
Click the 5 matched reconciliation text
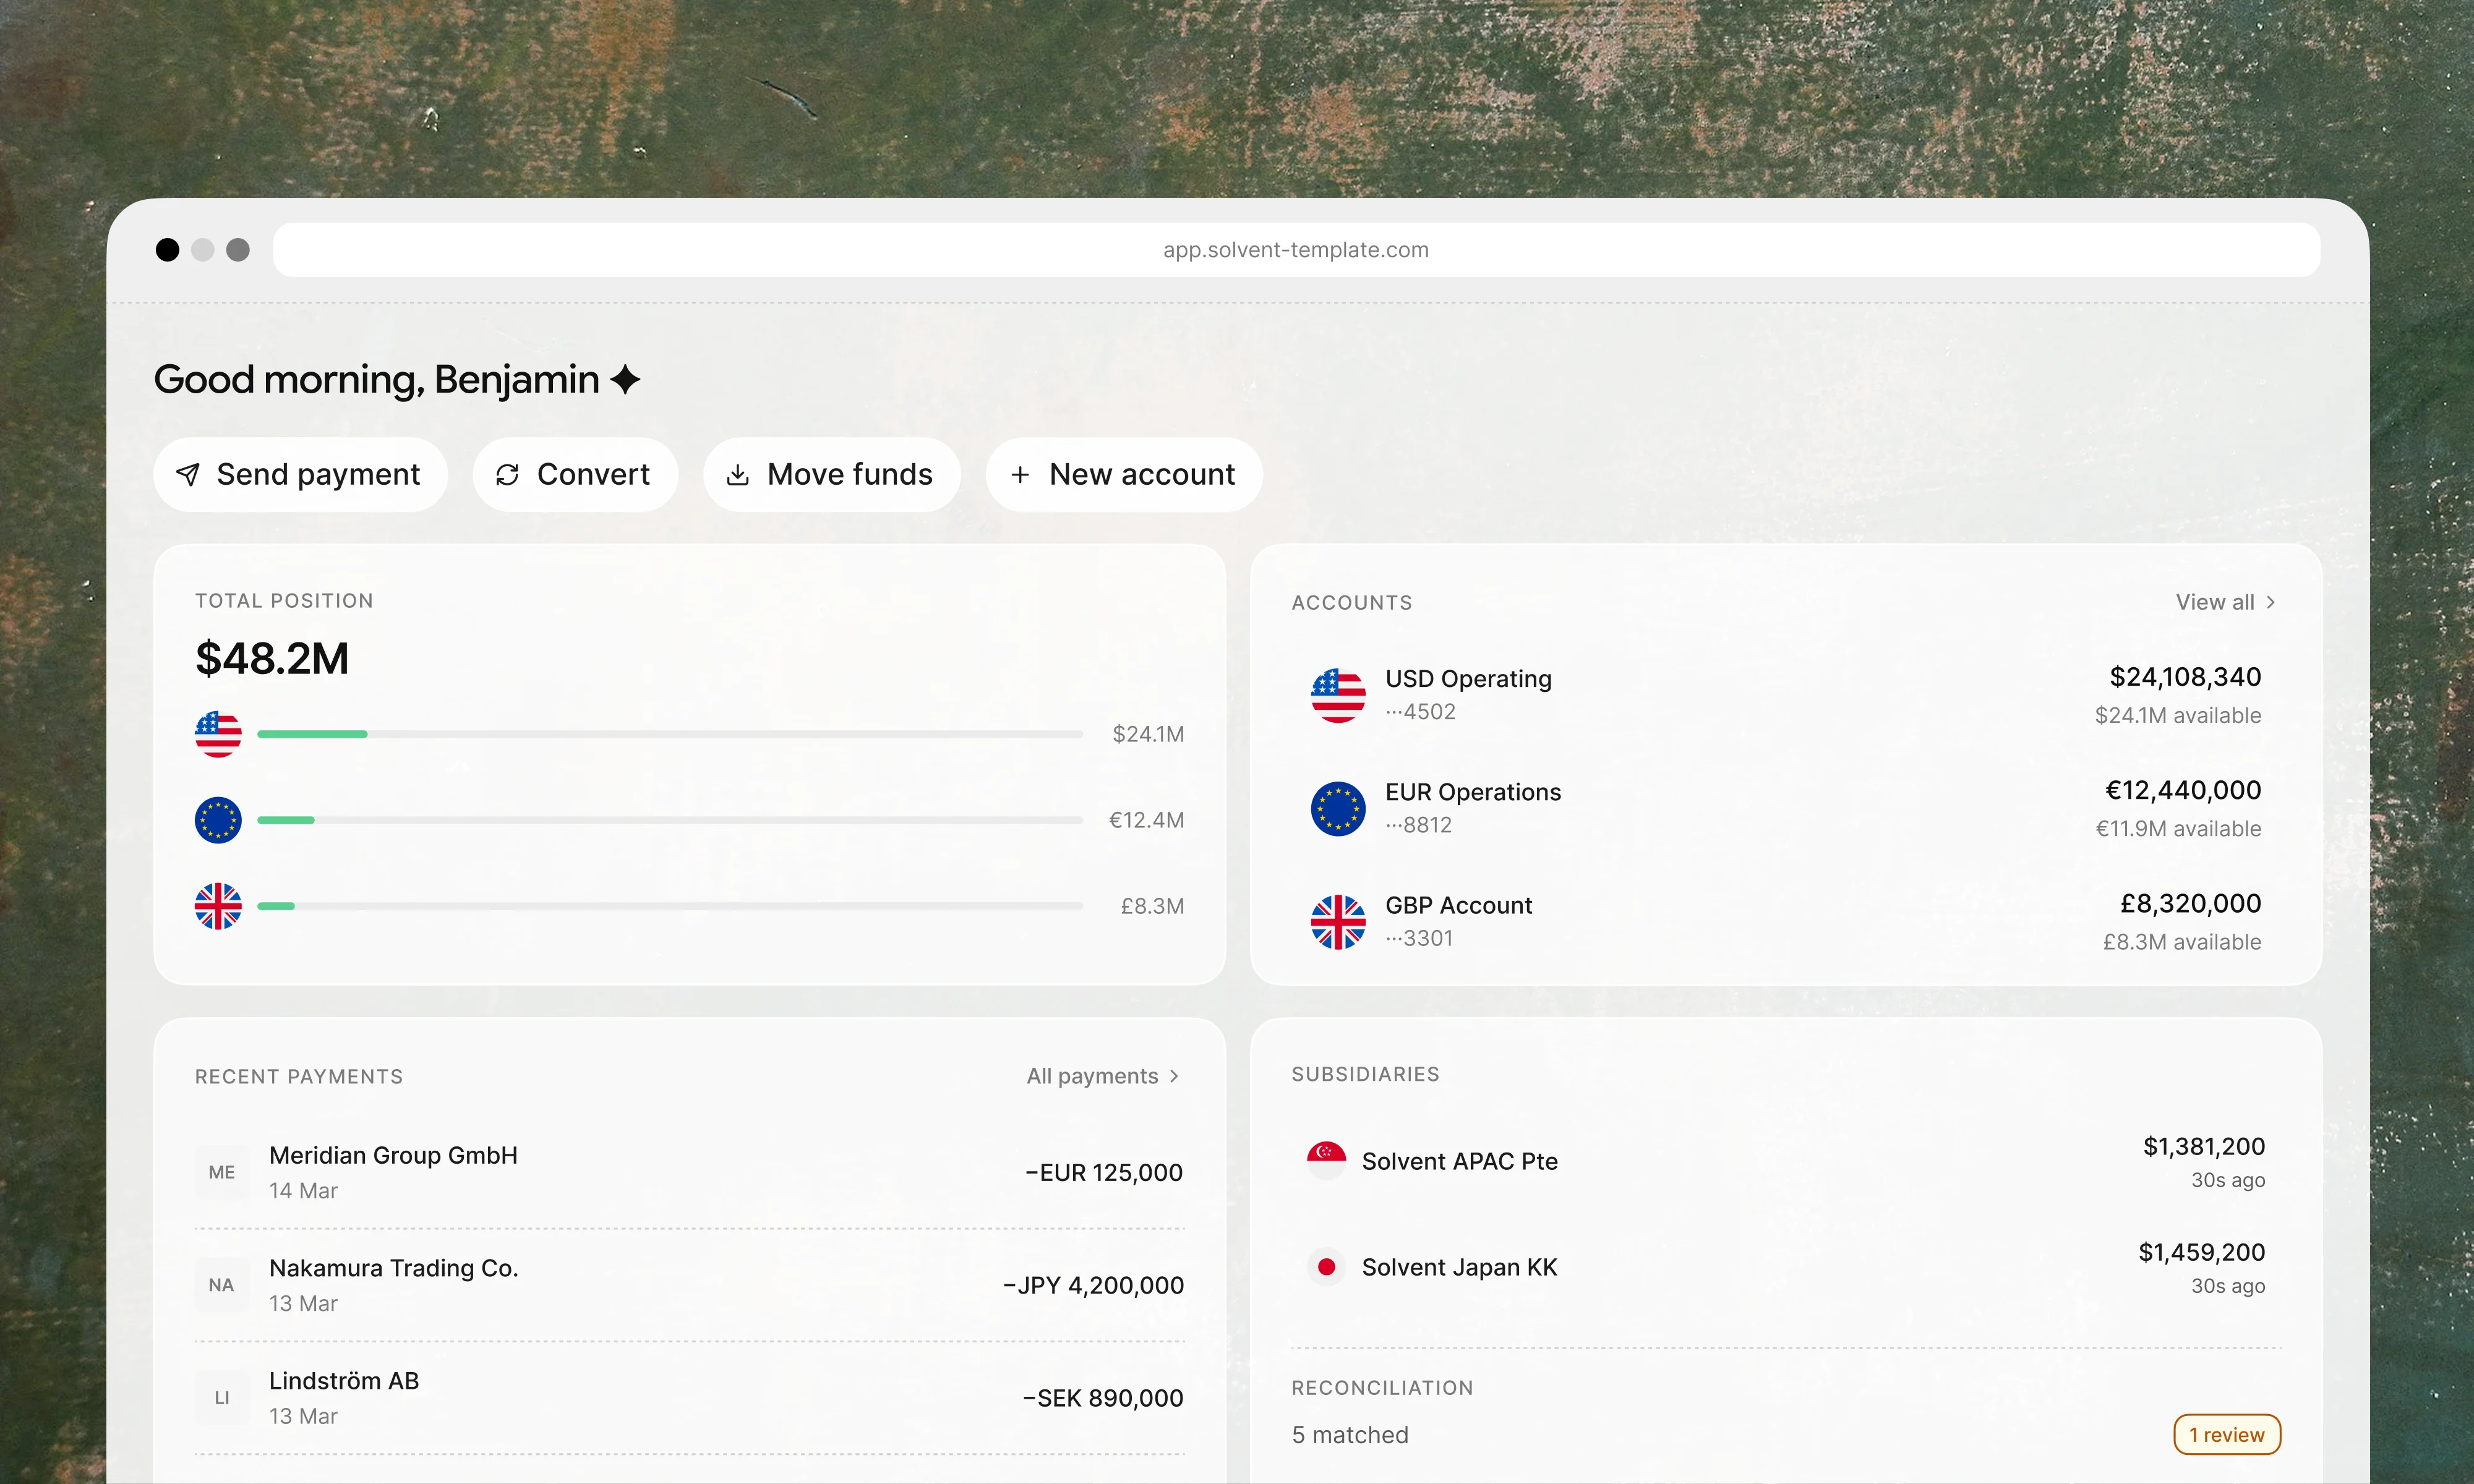(x=1350, y=1435)
